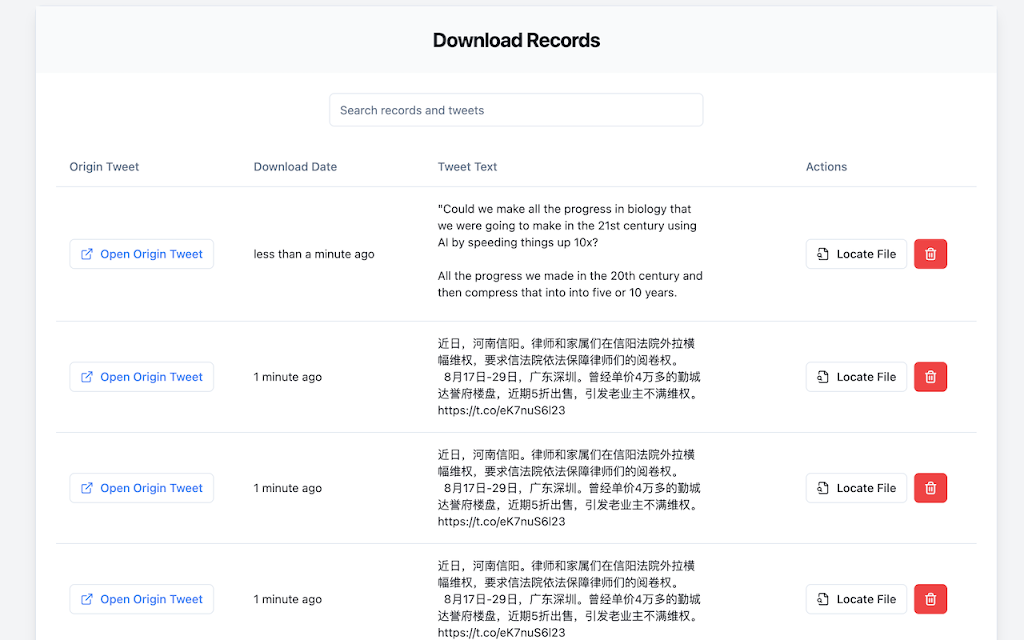Image resolution: width=1024 pixels, height=640 pixels.
Task: Select the 'Tweet Text' column header
Action: pos(468,167)
